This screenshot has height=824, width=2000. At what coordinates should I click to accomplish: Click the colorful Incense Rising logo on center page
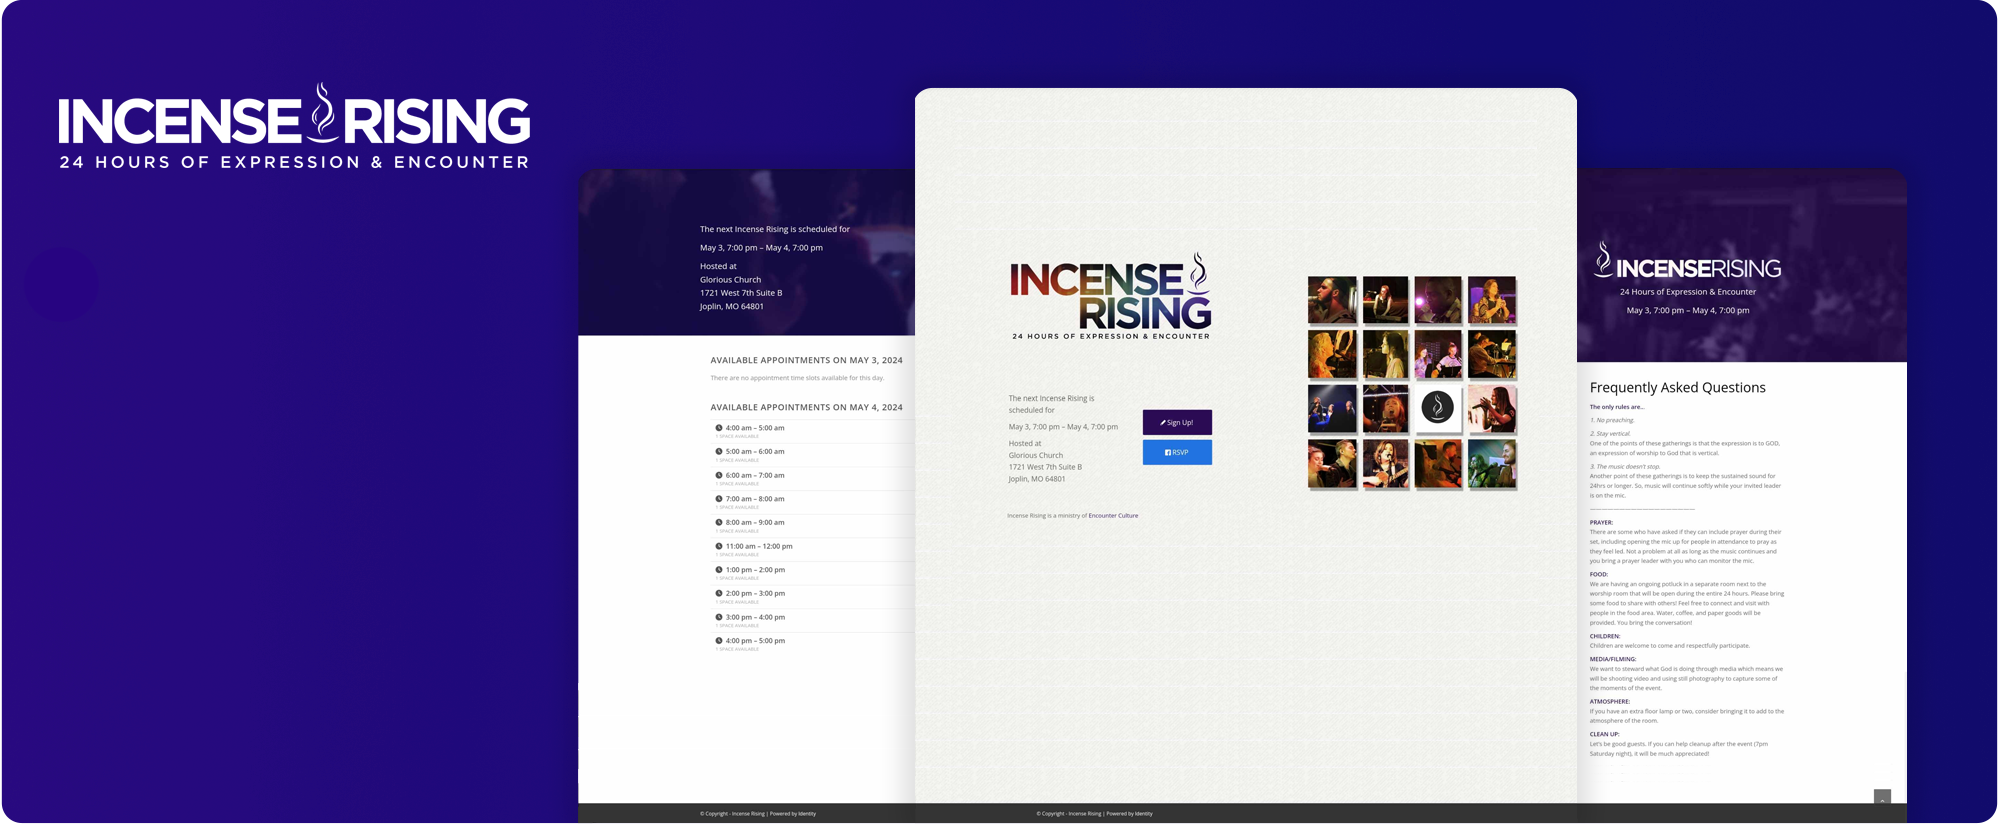click(x=1110, y=296)
